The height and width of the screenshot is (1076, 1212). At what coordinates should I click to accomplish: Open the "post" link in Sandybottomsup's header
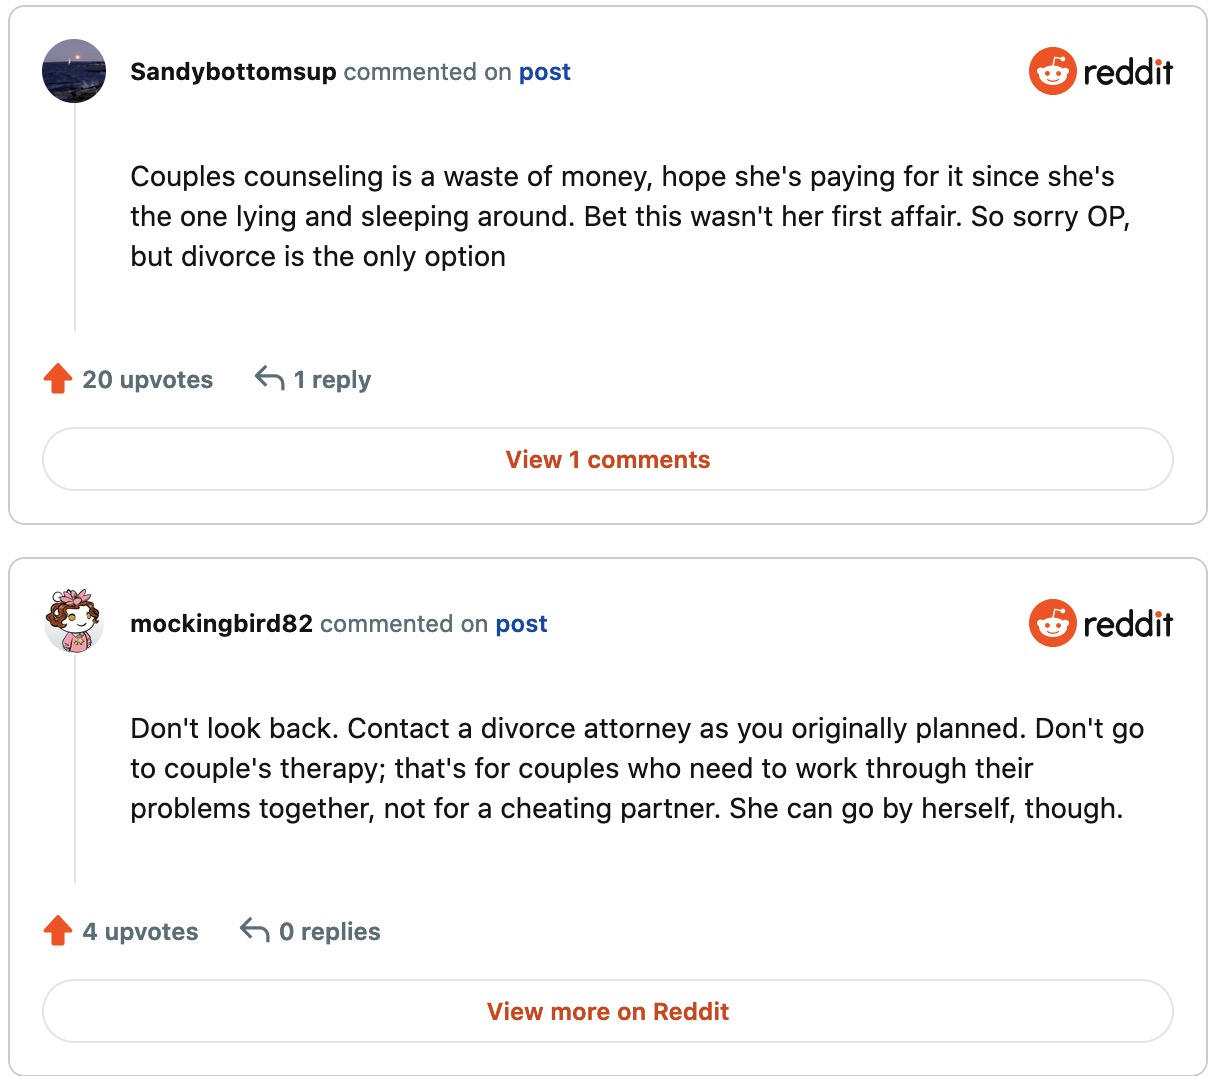(x=544, y=72)
